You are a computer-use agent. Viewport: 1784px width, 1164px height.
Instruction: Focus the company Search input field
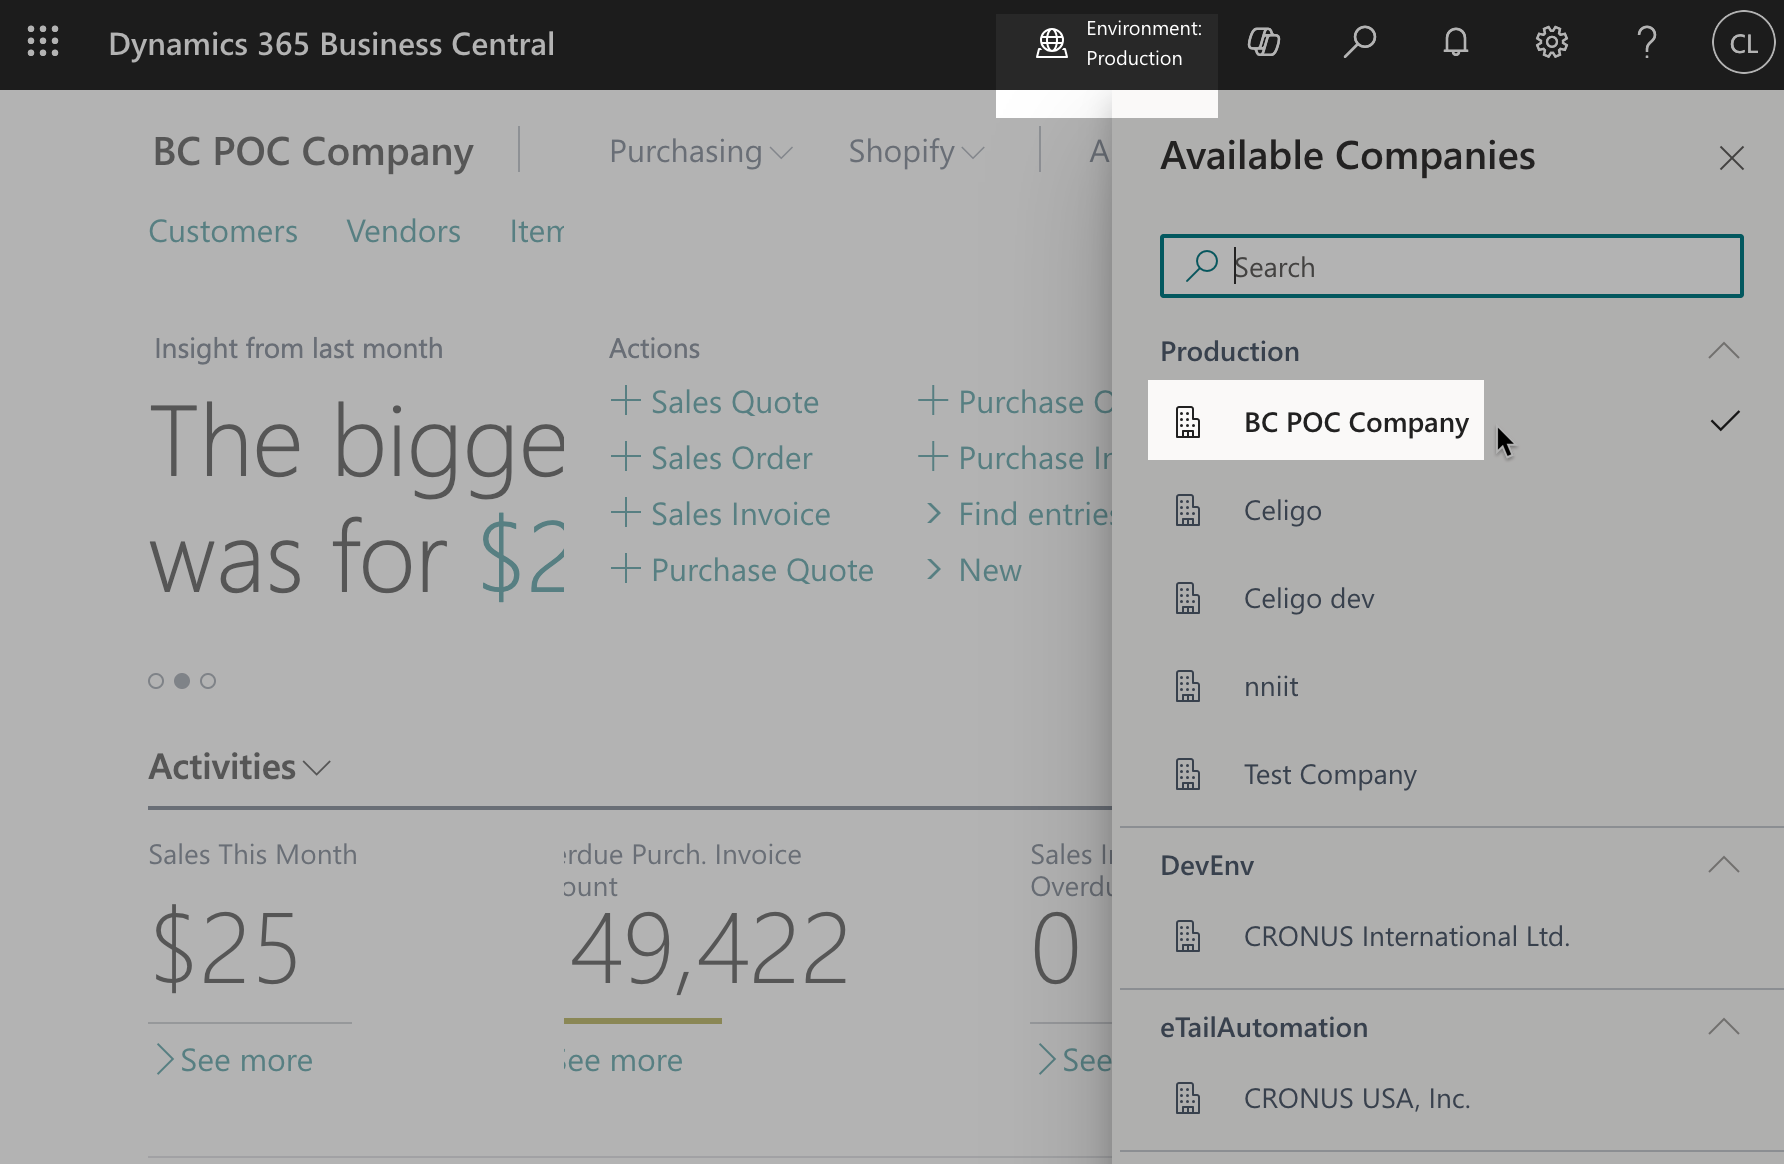(1452, 266)
